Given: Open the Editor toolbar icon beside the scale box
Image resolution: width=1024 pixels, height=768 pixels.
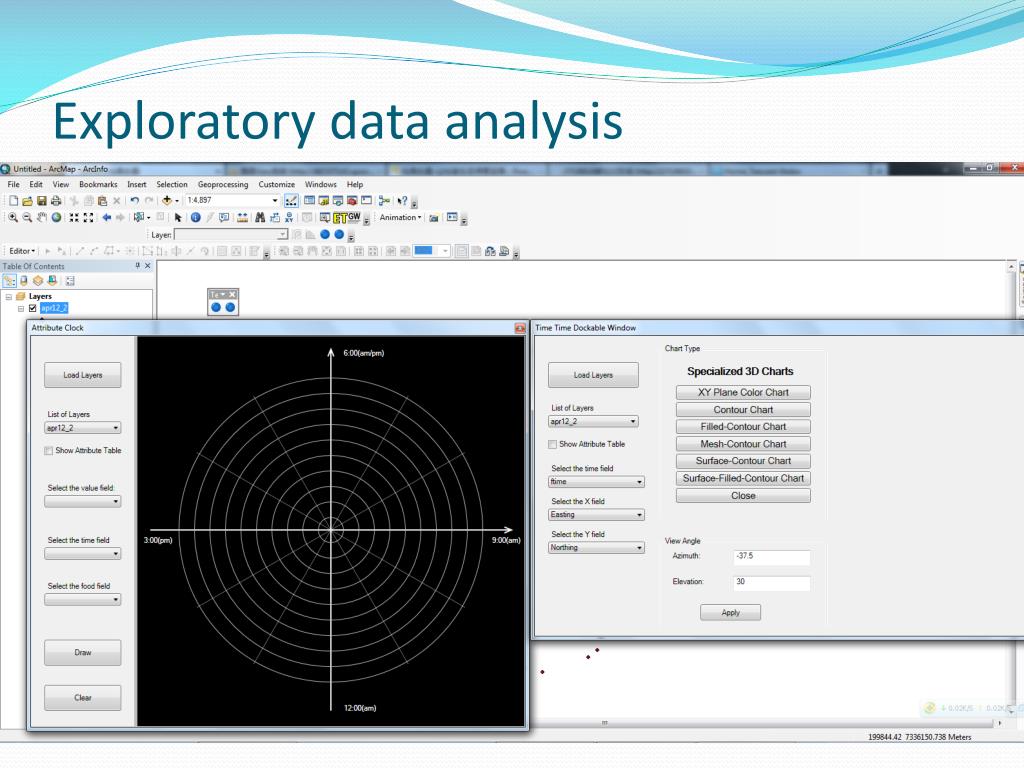Looking at the screenshot, I should 291,201.
